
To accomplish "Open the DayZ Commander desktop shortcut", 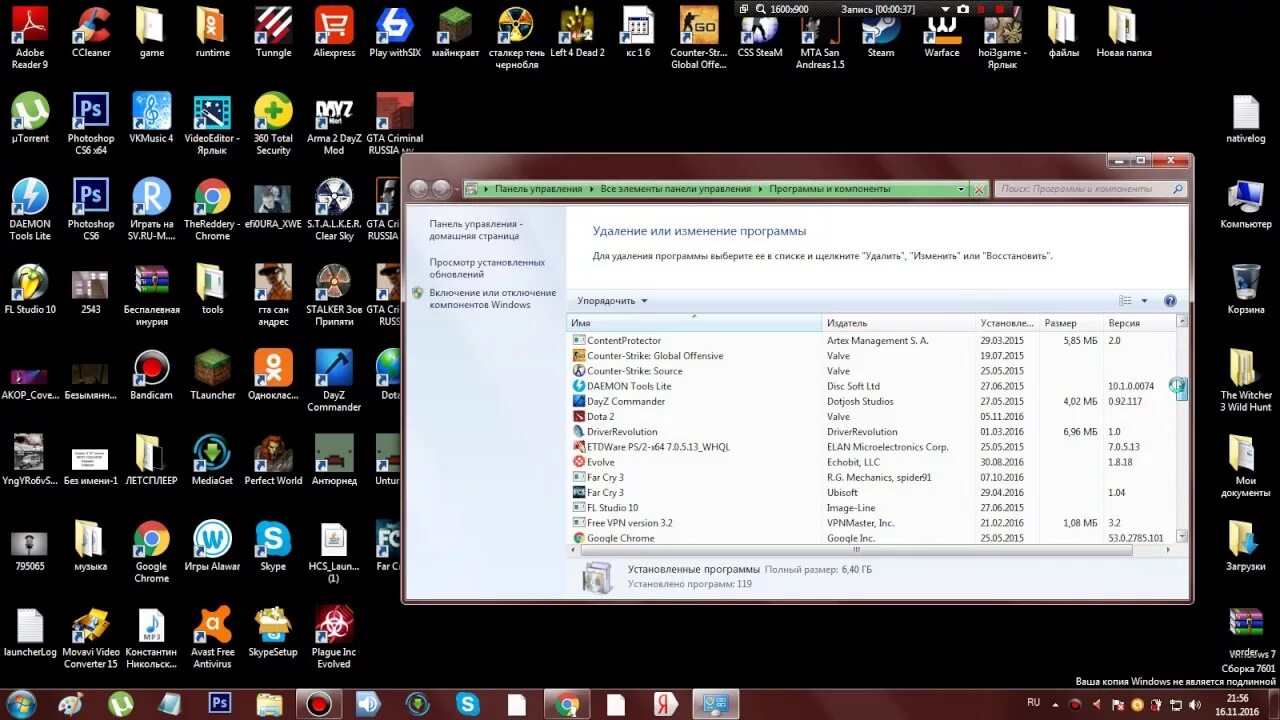I will click(334, 381).
